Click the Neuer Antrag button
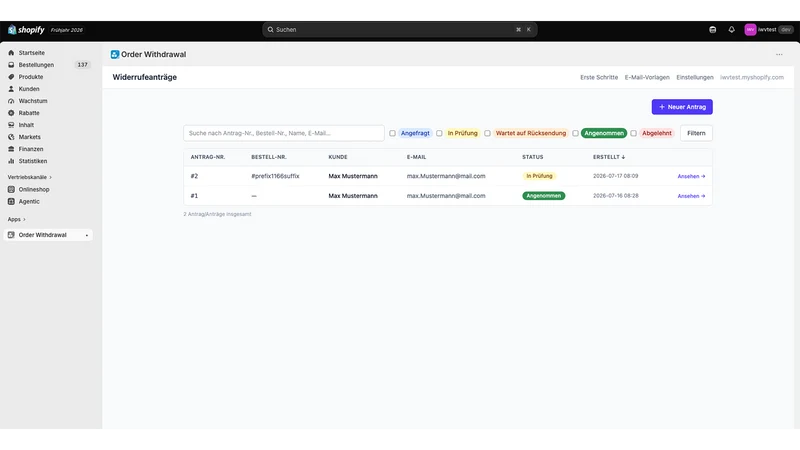This screenshot has width=800, height=450. [x=682, y=107]
